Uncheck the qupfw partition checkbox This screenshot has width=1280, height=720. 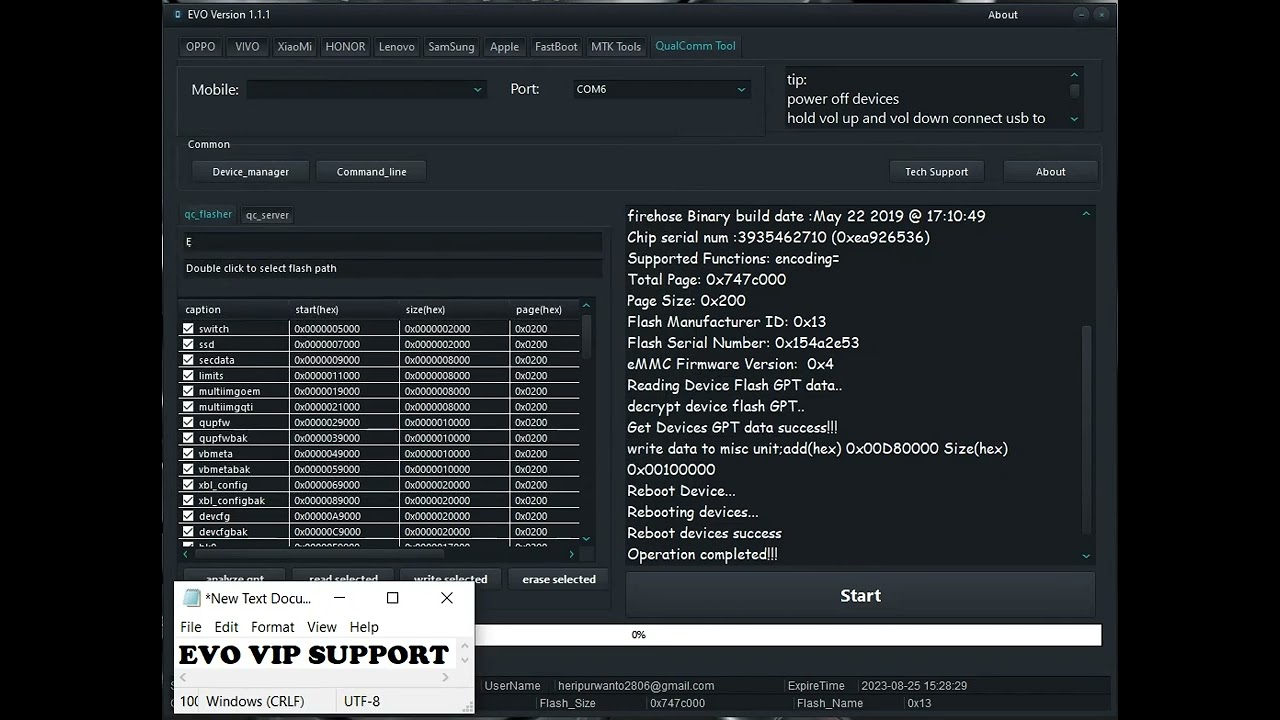pyautogui.click(x=188, y=422)
